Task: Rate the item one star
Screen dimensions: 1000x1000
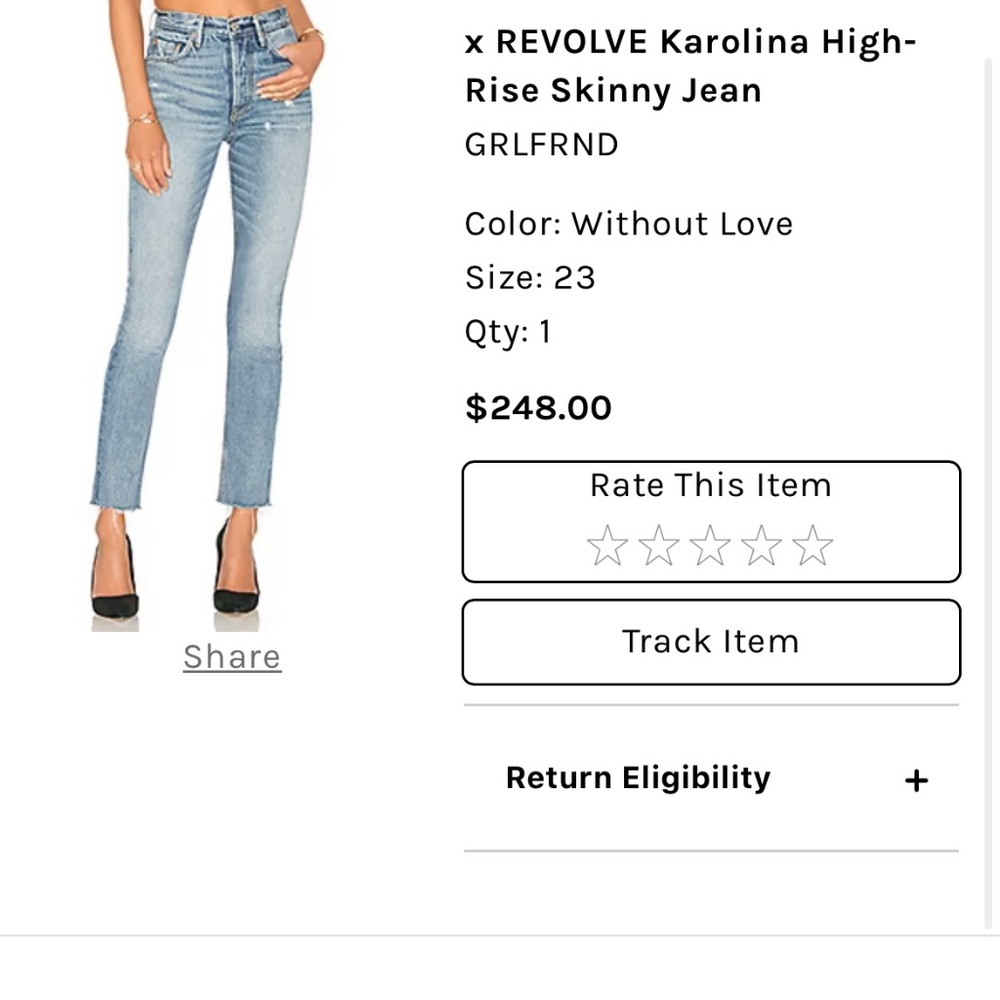Action: (607, 546)
